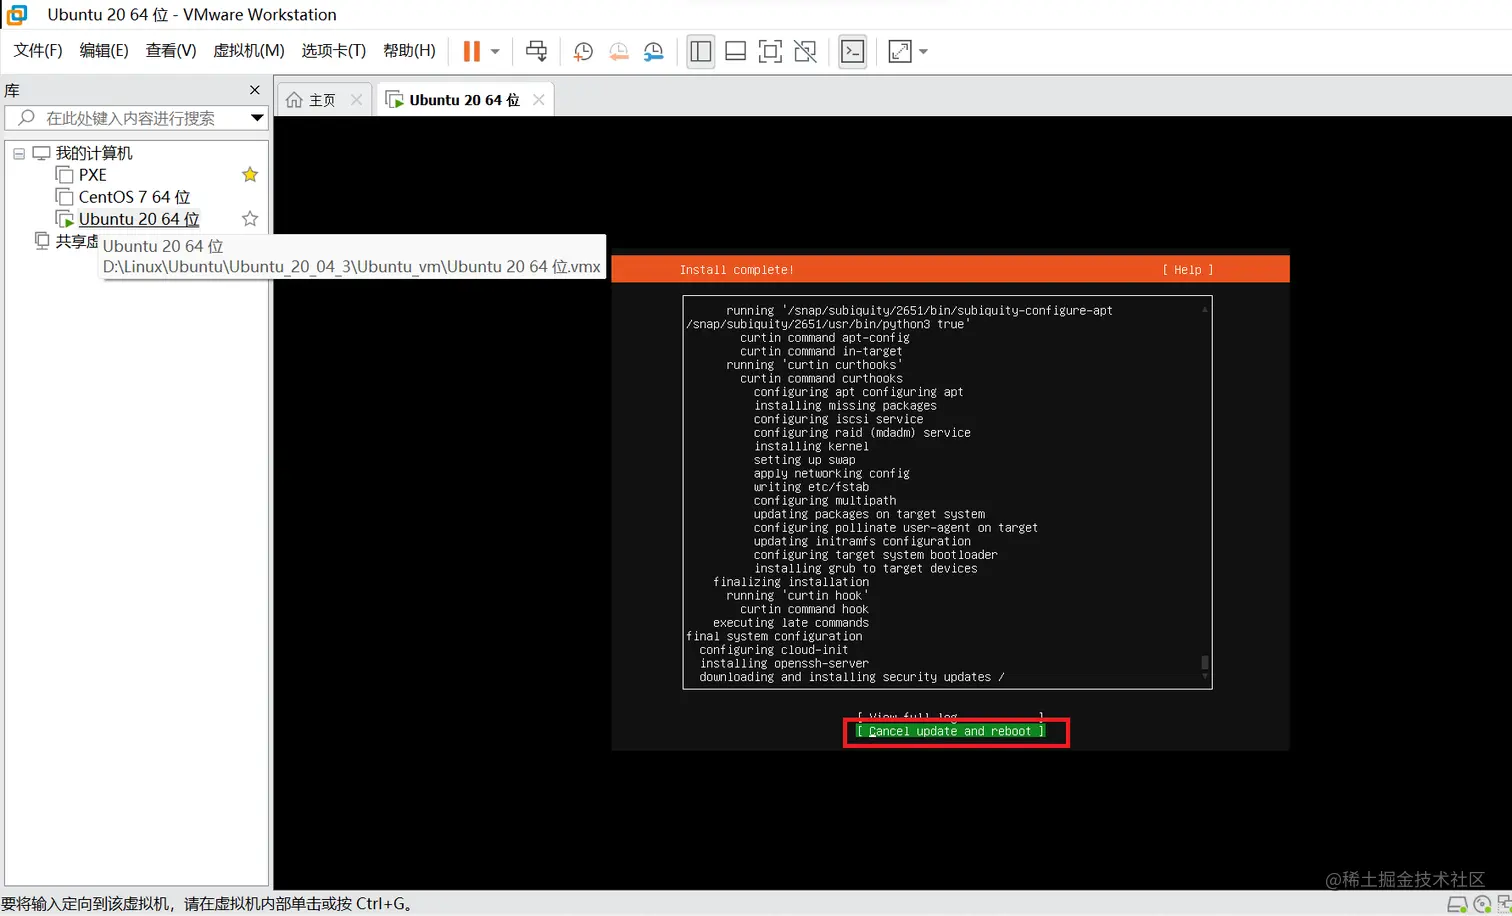Close the library (库) panel
The image size is (1512, 916).
pos(255,90)
